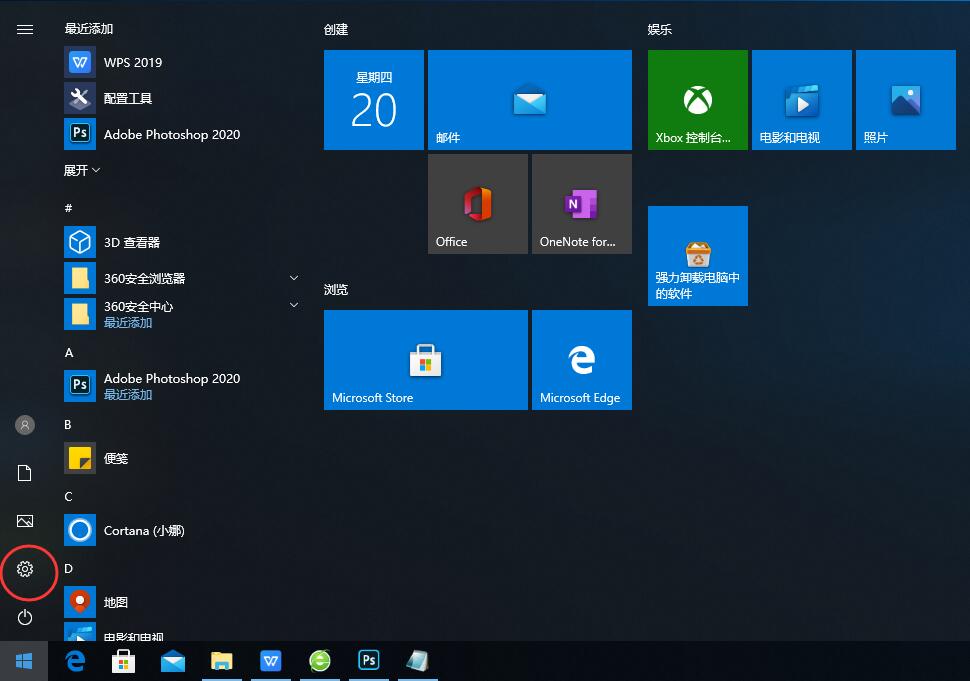Image resolution: width=970 pixels, height=681 pixels.
Task: Close Start with the Windows Start button
Action: 24,661
